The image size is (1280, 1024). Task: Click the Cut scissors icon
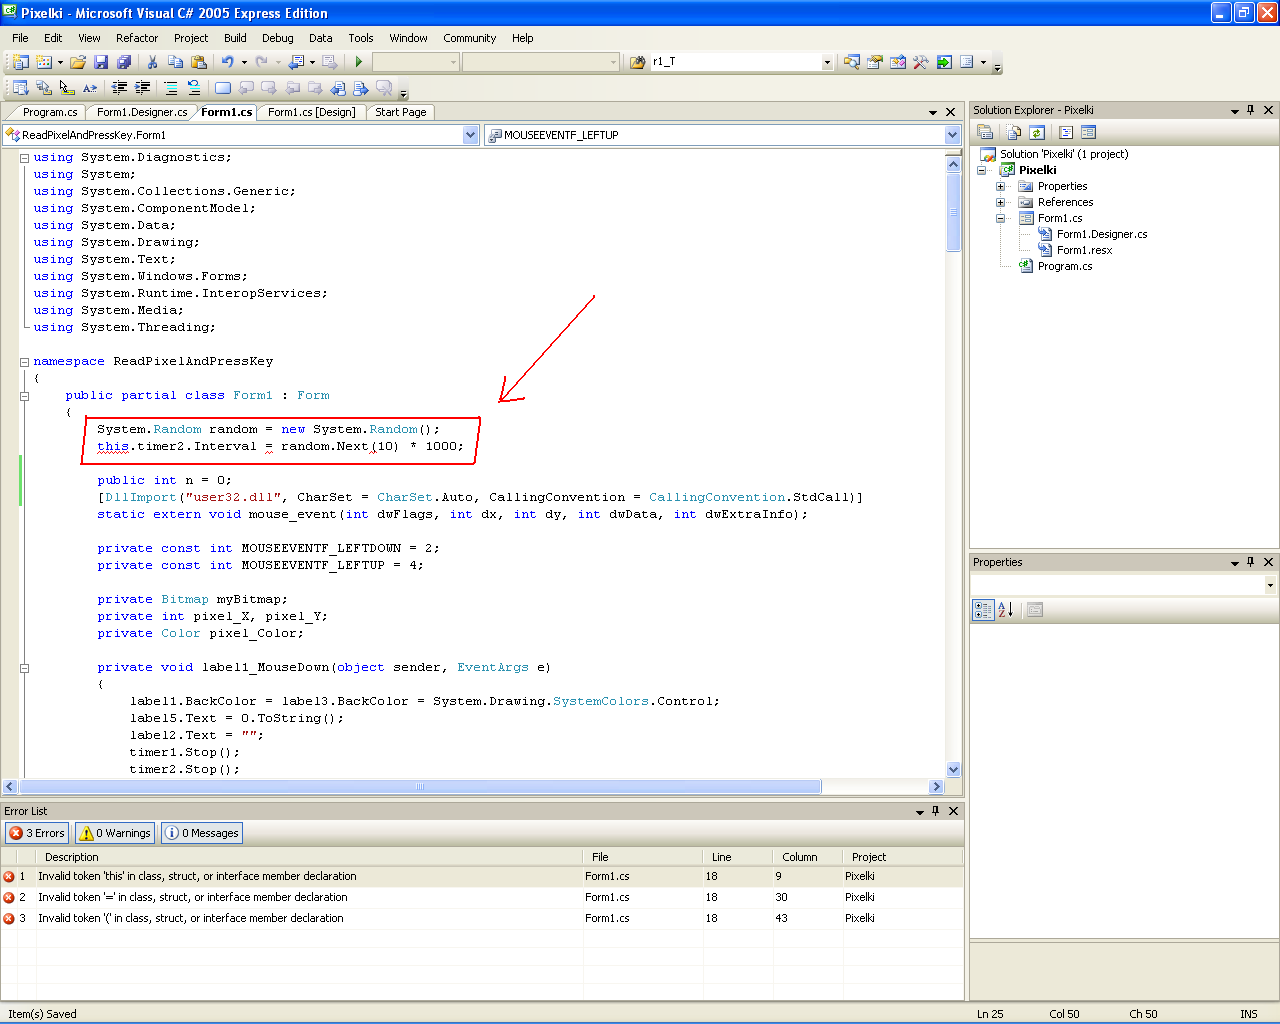coord(153,62)
